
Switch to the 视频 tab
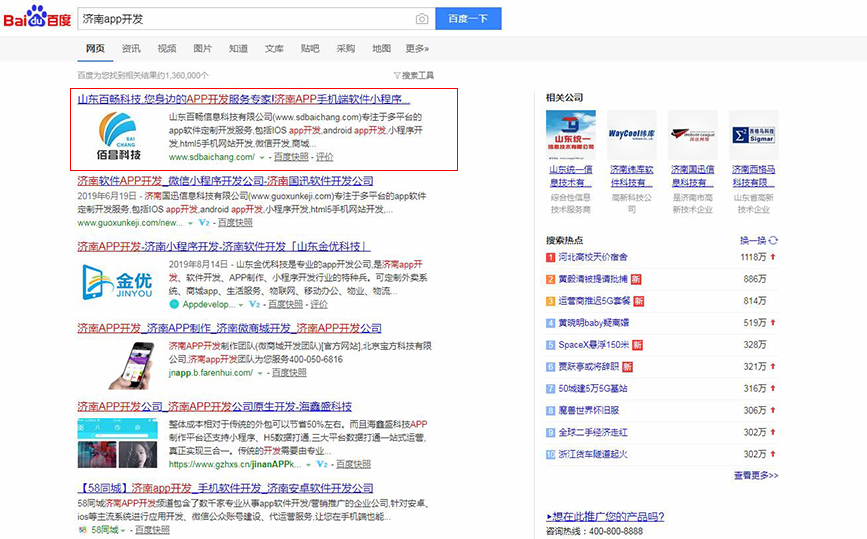[167, 49]
